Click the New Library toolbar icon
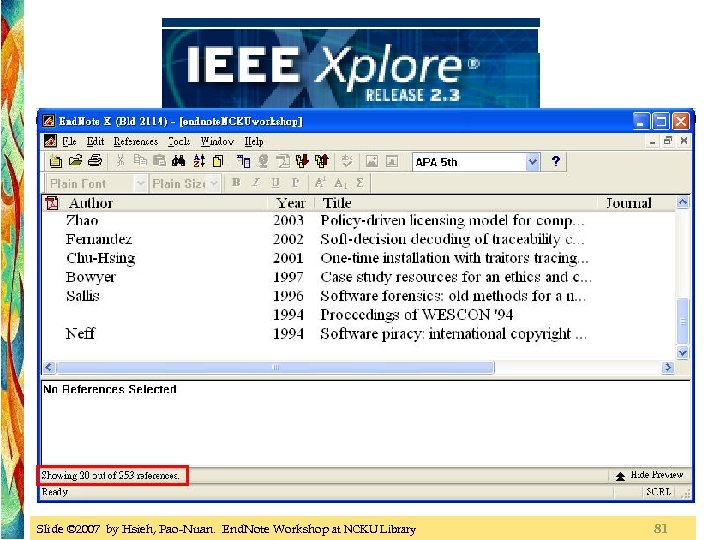The width and height of the screenshot is (720, 540). click(x=56, y=161)
